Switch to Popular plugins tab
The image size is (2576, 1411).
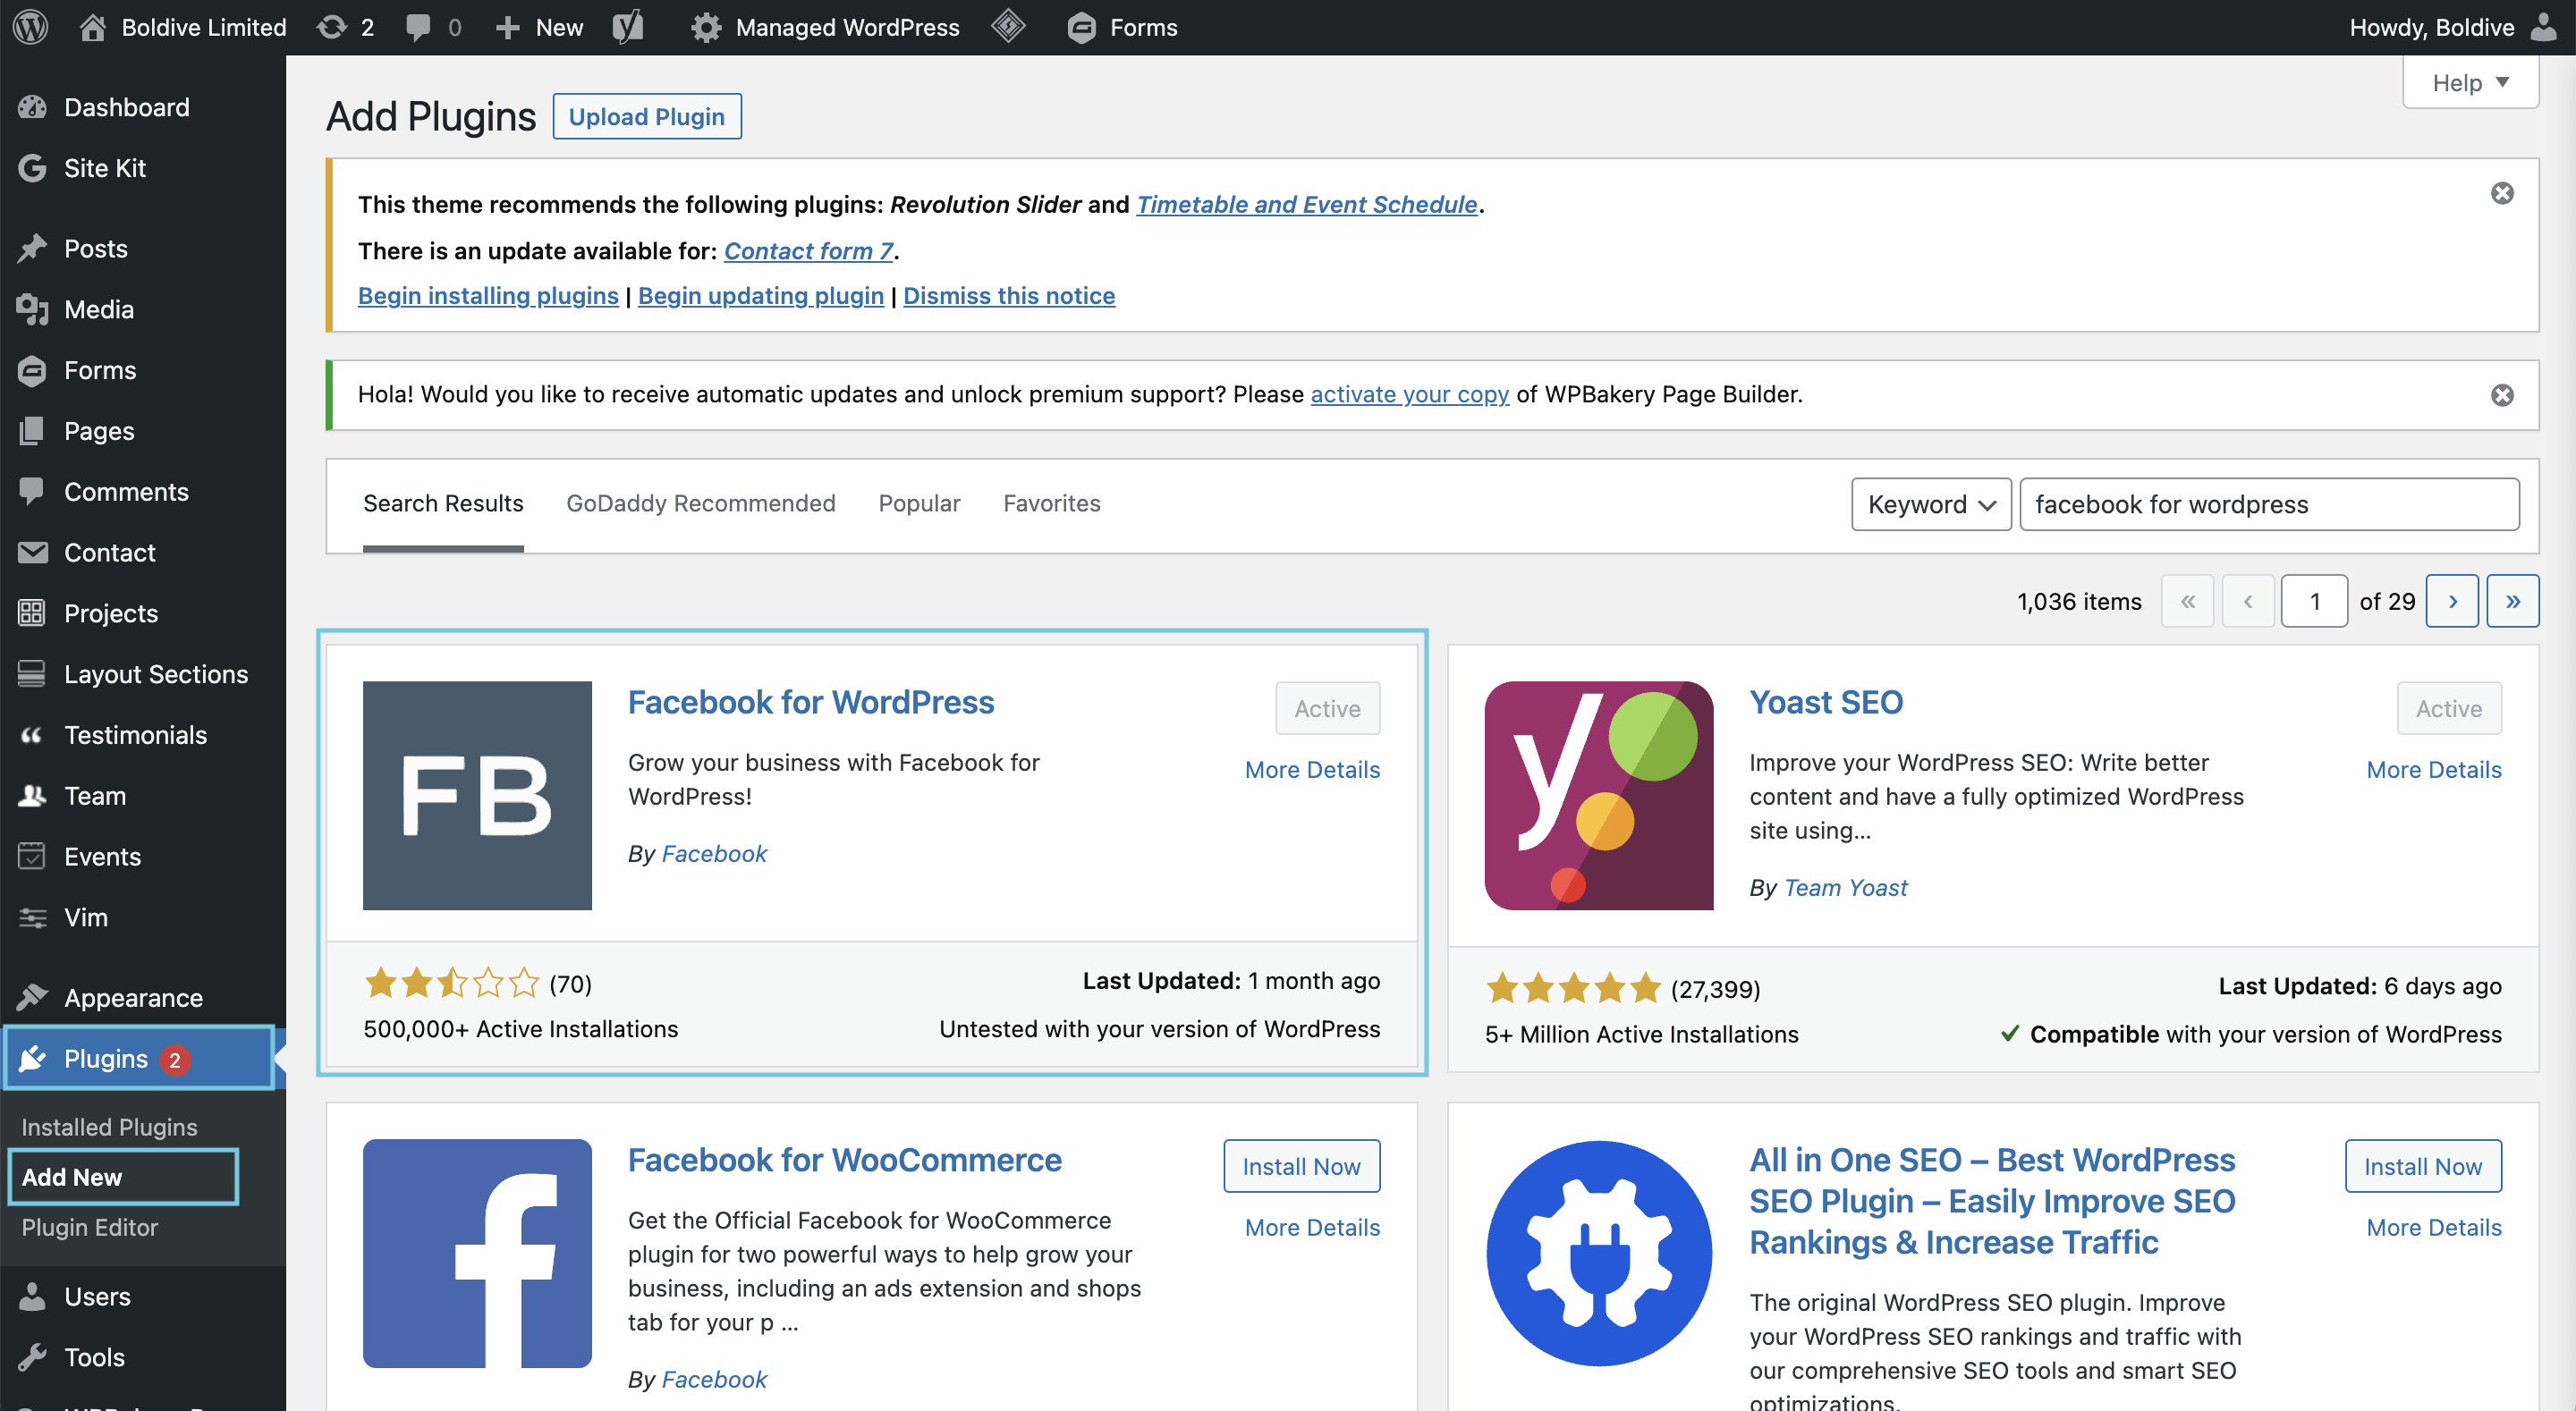919,503
